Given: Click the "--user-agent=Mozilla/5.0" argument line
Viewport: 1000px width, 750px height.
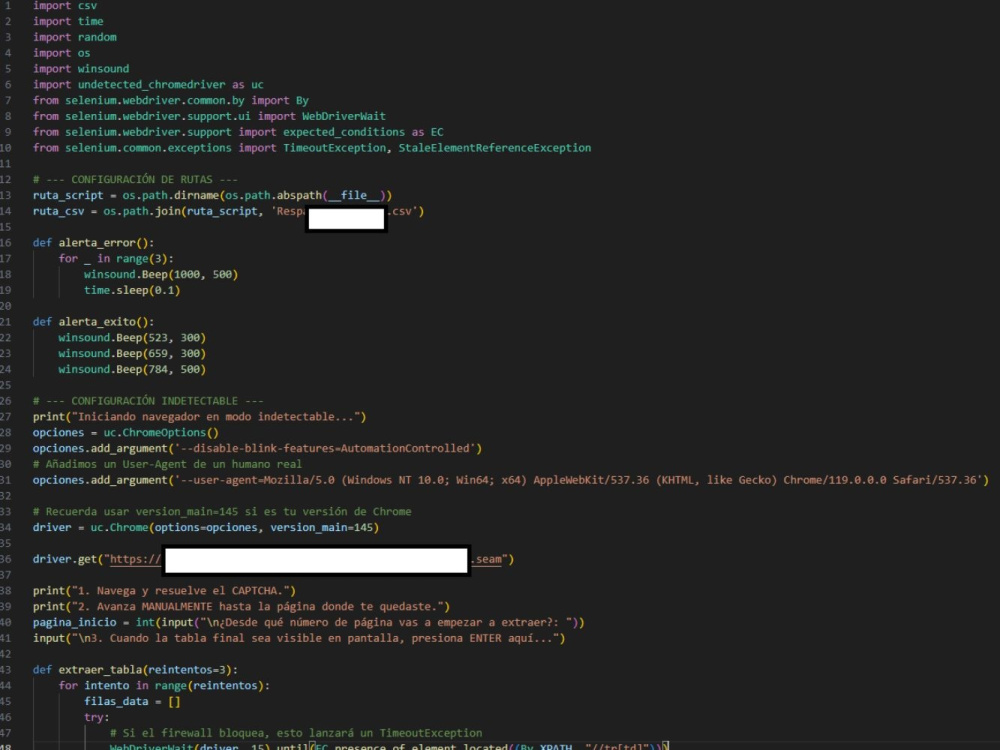Looking at the screenshot, I should (x=511, y=480).
